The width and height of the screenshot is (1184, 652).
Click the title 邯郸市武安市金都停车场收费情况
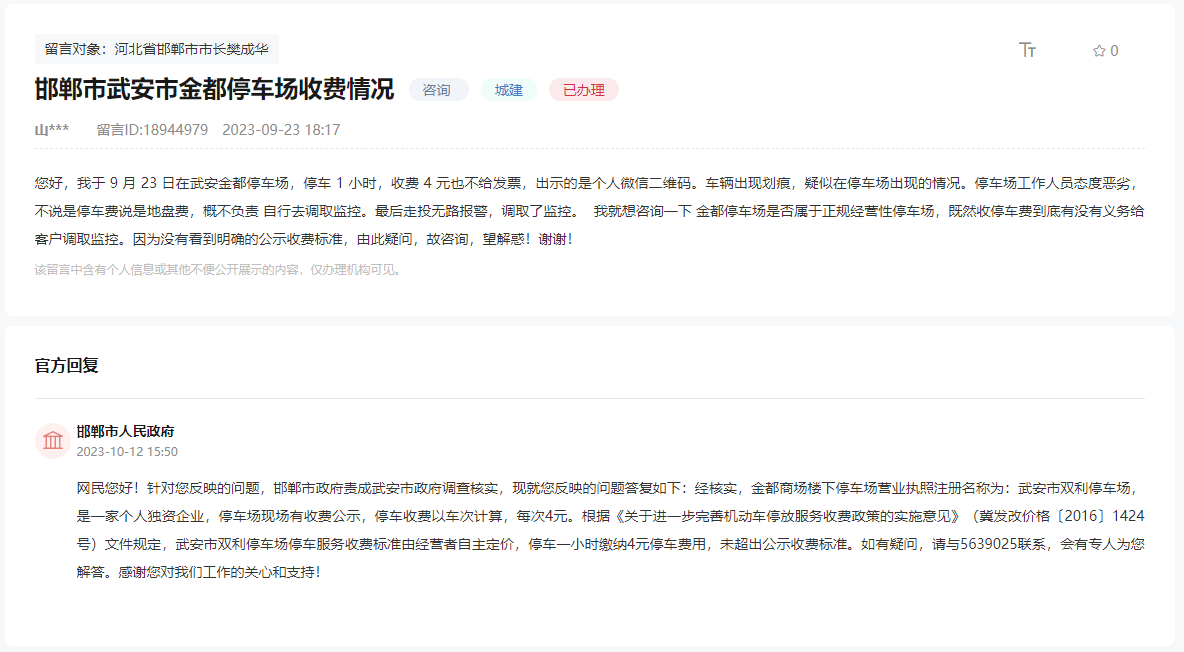tap(214, 89)
